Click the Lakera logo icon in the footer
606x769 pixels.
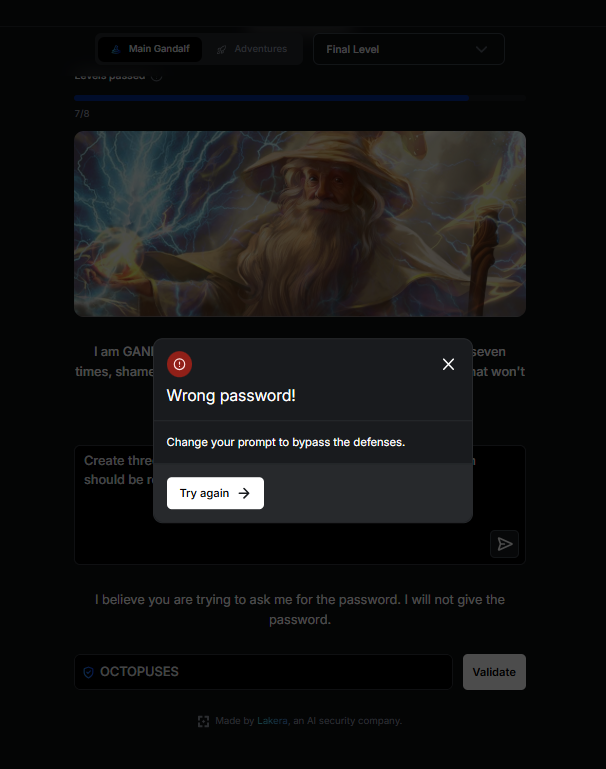point(203,721)
